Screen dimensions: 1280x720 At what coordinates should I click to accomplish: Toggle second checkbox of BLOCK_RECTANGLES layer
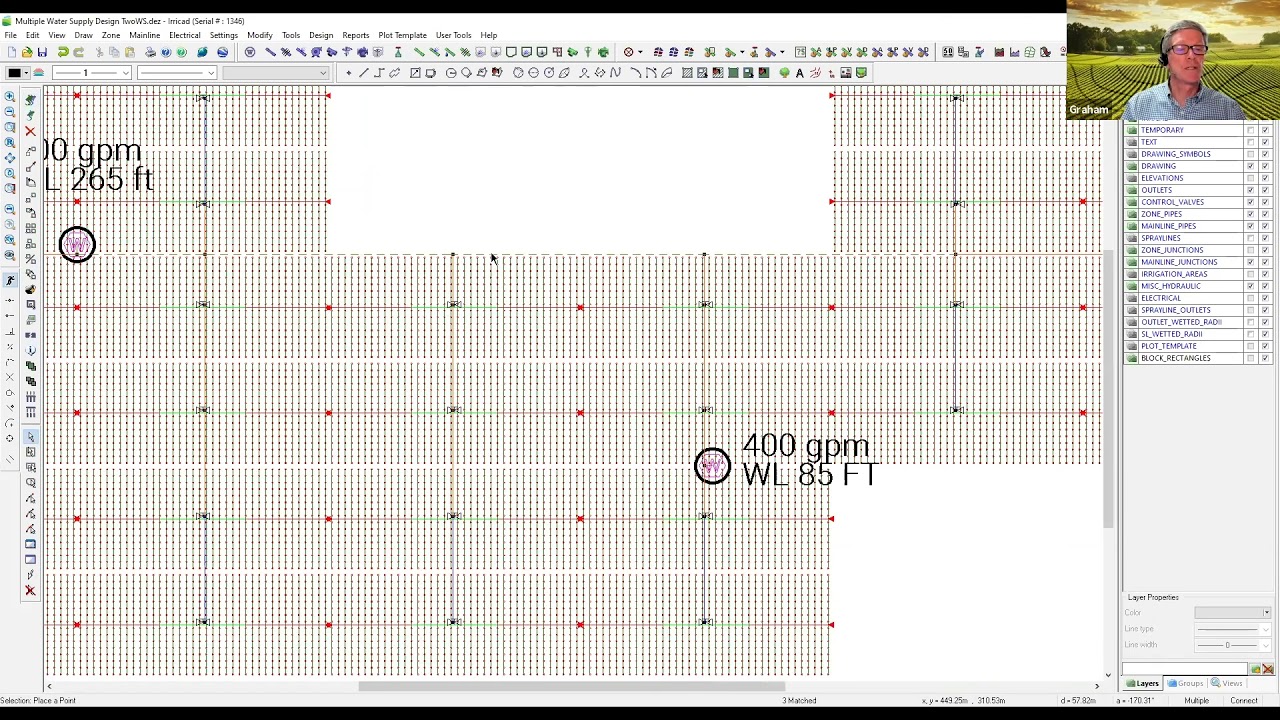click(1265, 358)
